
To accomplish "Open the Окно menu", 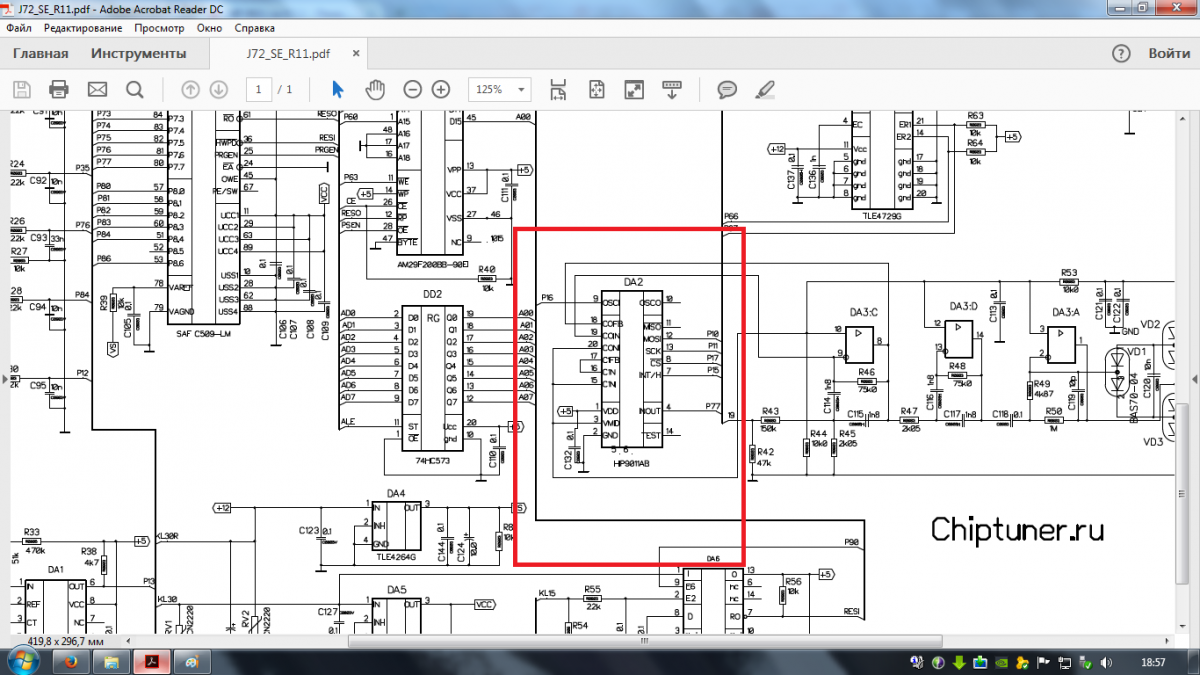I will (x=210, y=28).
